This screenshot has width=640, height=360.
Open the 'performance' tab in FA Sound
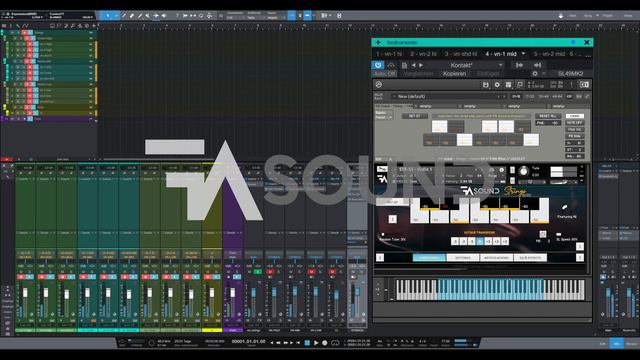(x=429, y=258)
